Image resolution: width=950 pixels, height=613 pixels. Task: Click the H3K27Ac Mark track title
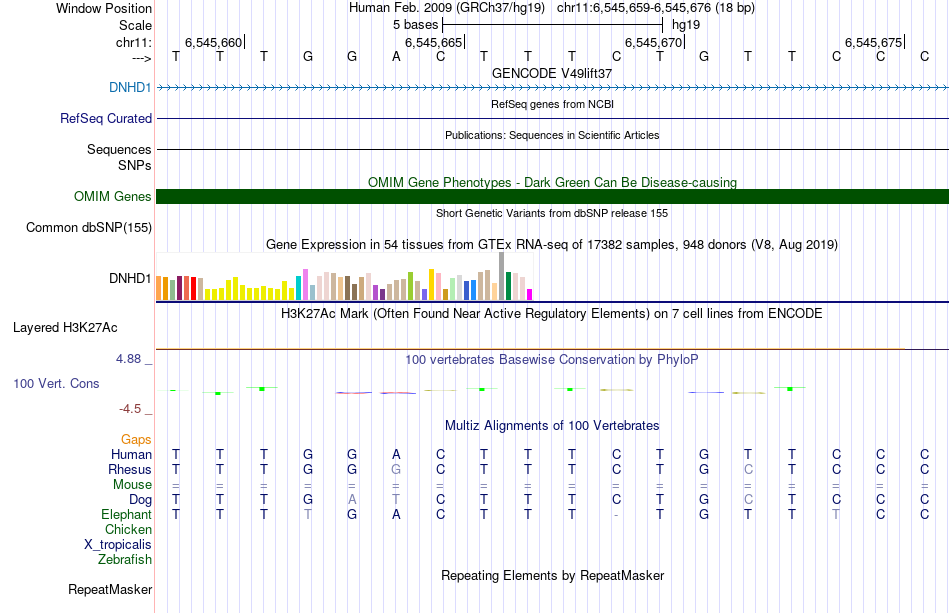[x=552, y=314]
